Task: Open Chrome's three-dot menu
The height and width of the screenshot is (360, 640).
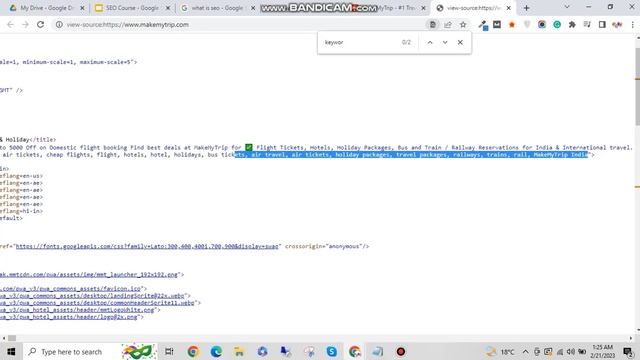Action: tap(633, 24)
